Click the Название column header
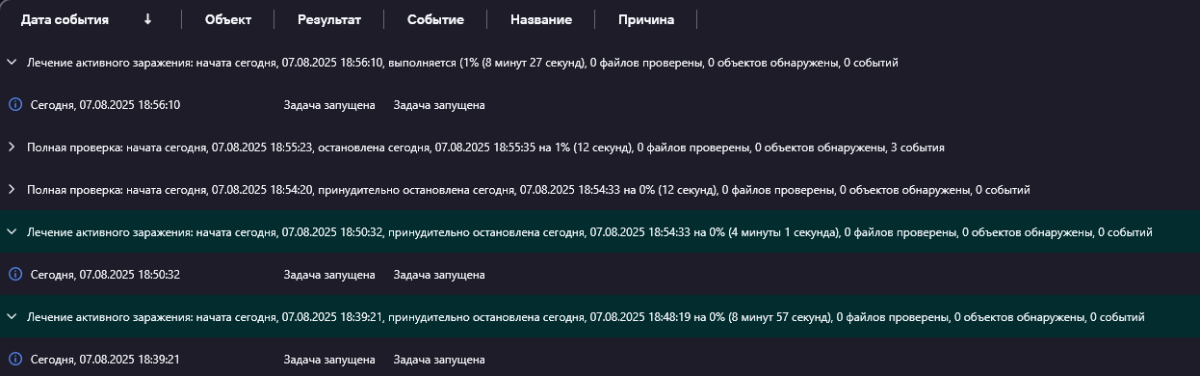 (541, 19)
